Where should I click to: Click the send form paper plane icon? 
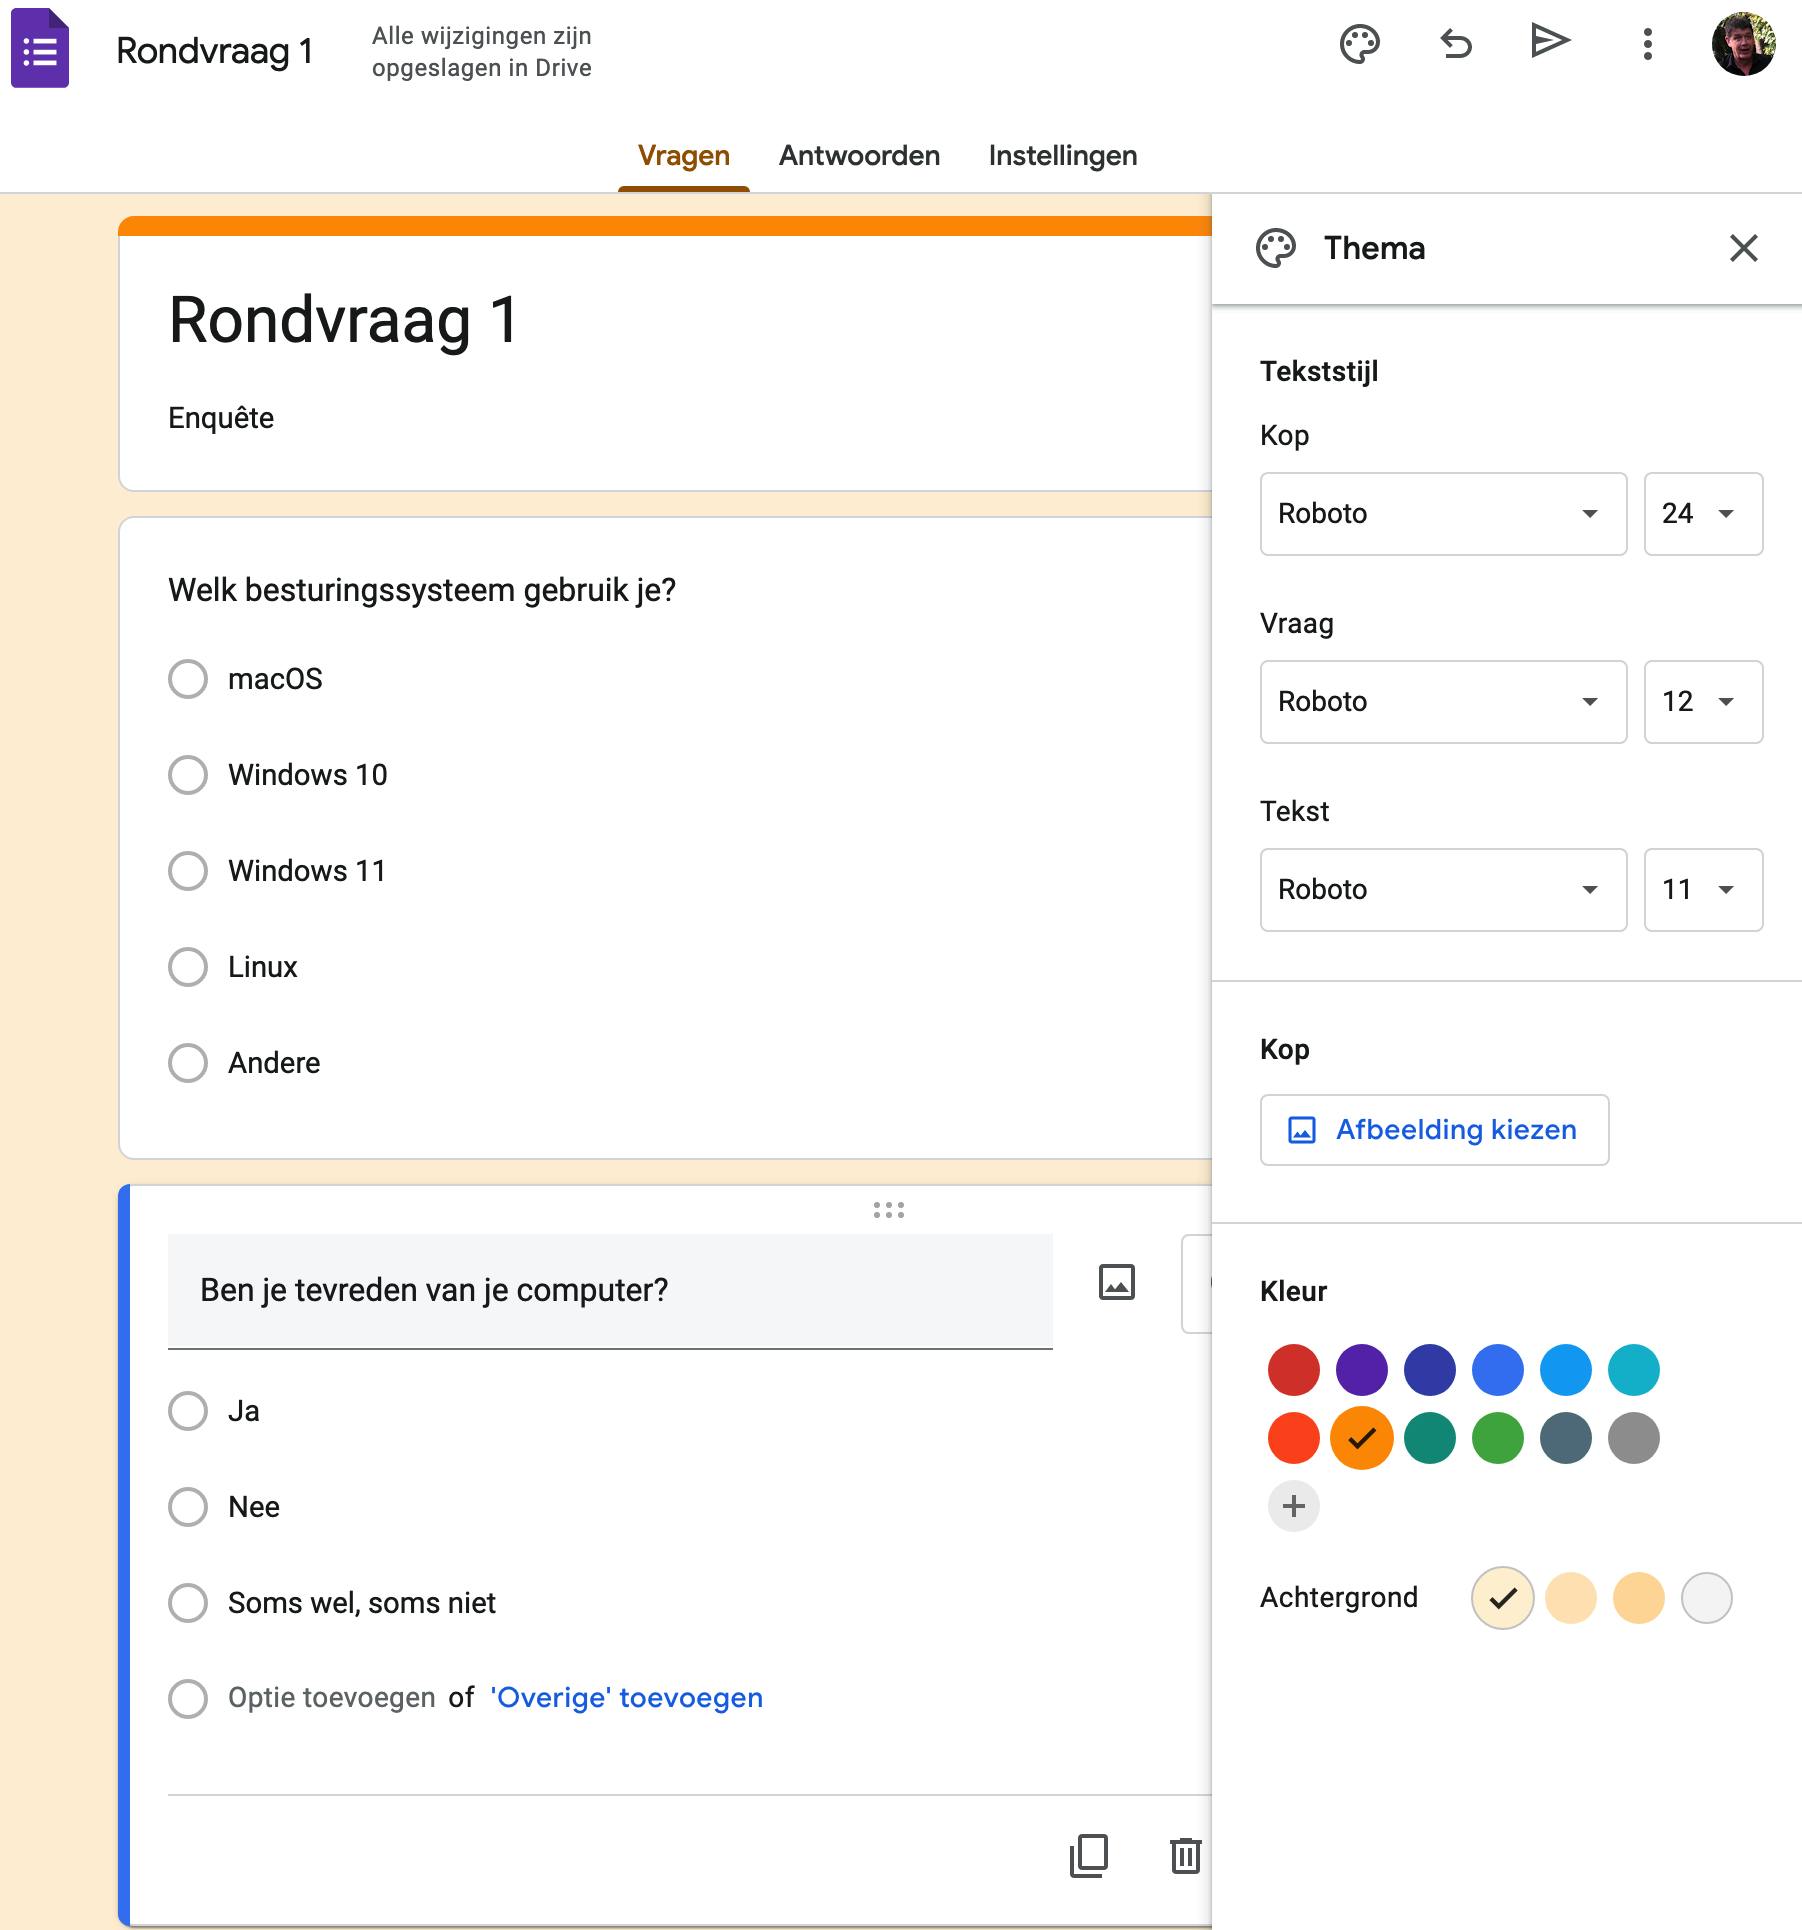click(x=1549, y=42)
